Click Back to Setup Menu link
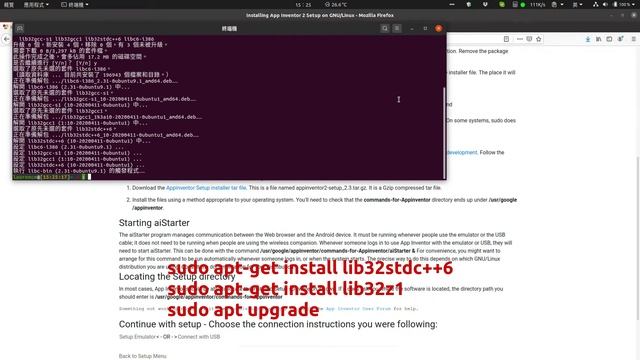The height and width of the screenshot is (360, 640). tap(142, 356)
